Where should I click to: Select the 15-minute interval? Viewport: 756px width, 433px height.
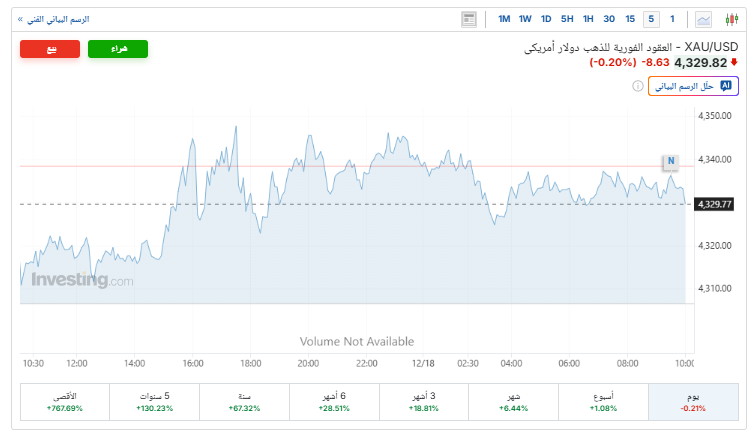coord(630,19)
